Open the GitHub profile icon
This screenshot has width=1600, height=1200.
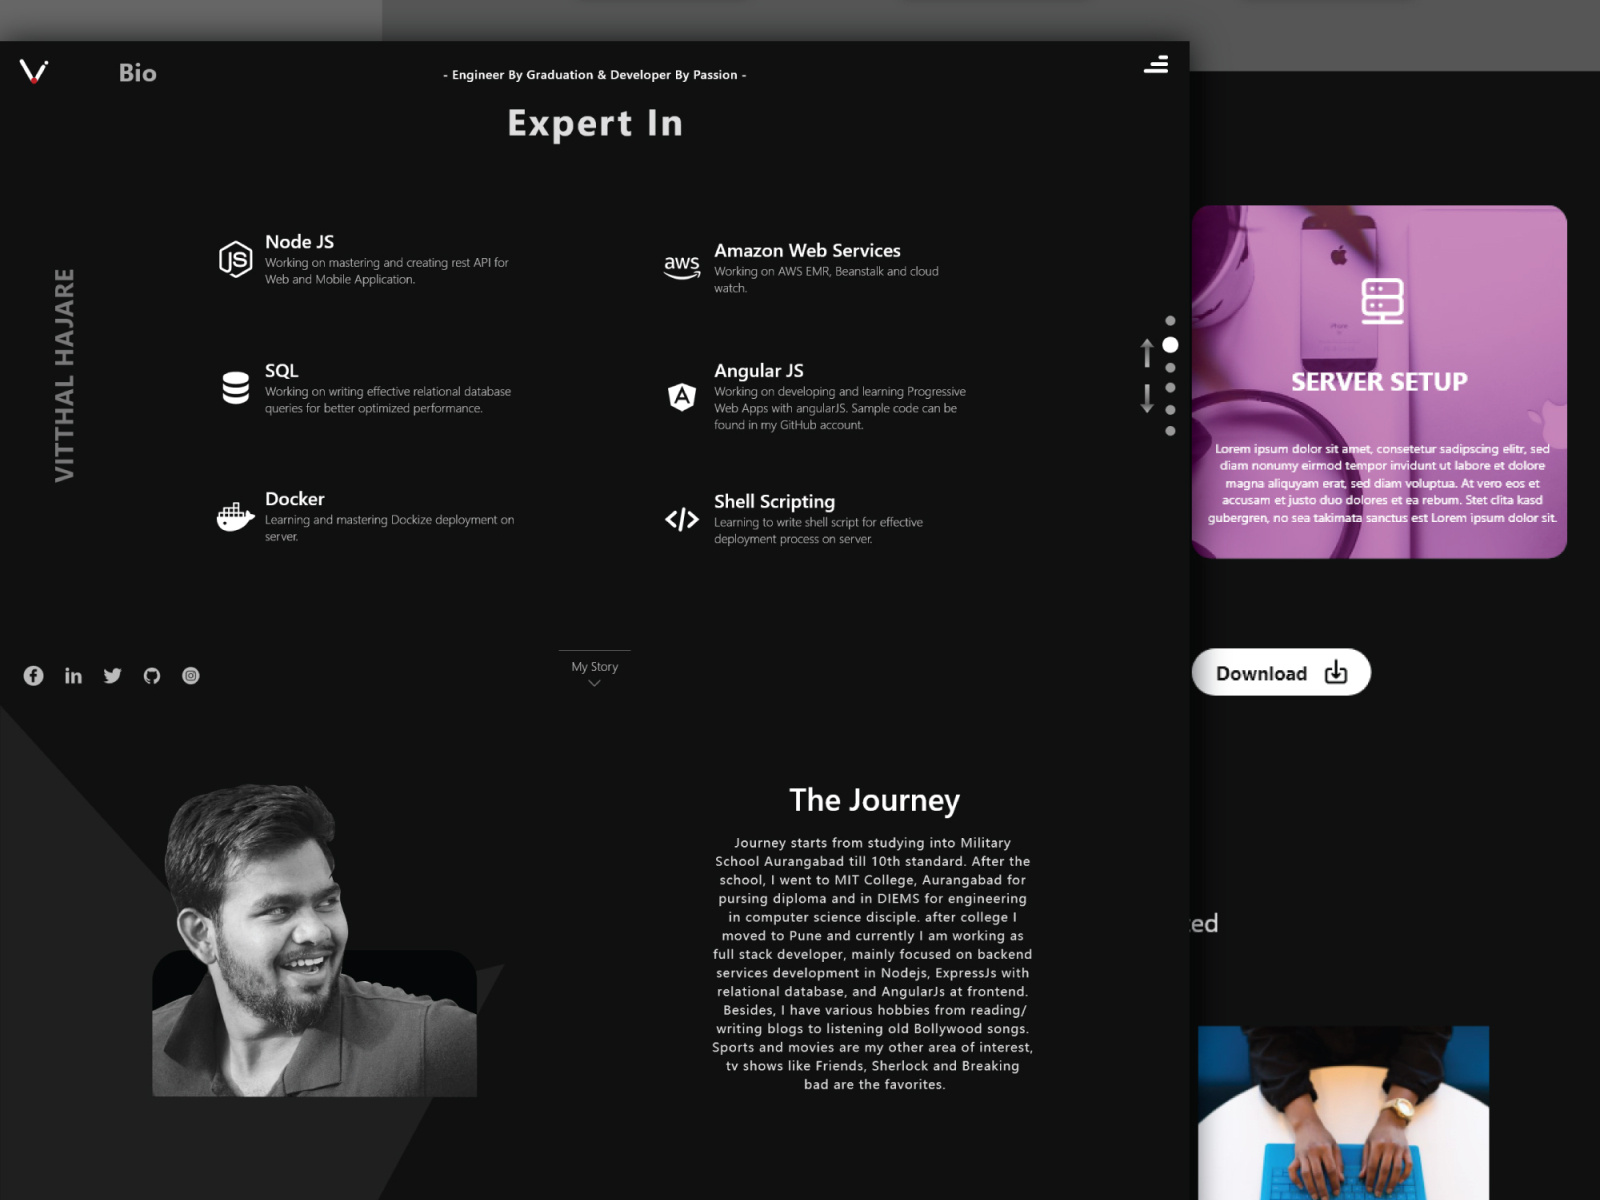(152, 676)
